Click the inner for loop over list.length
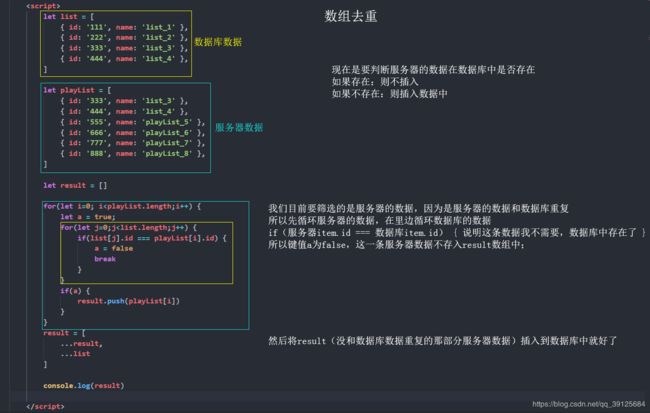This screenshot has height=413, width=650. pyautogui.click(x=129, y=227)
